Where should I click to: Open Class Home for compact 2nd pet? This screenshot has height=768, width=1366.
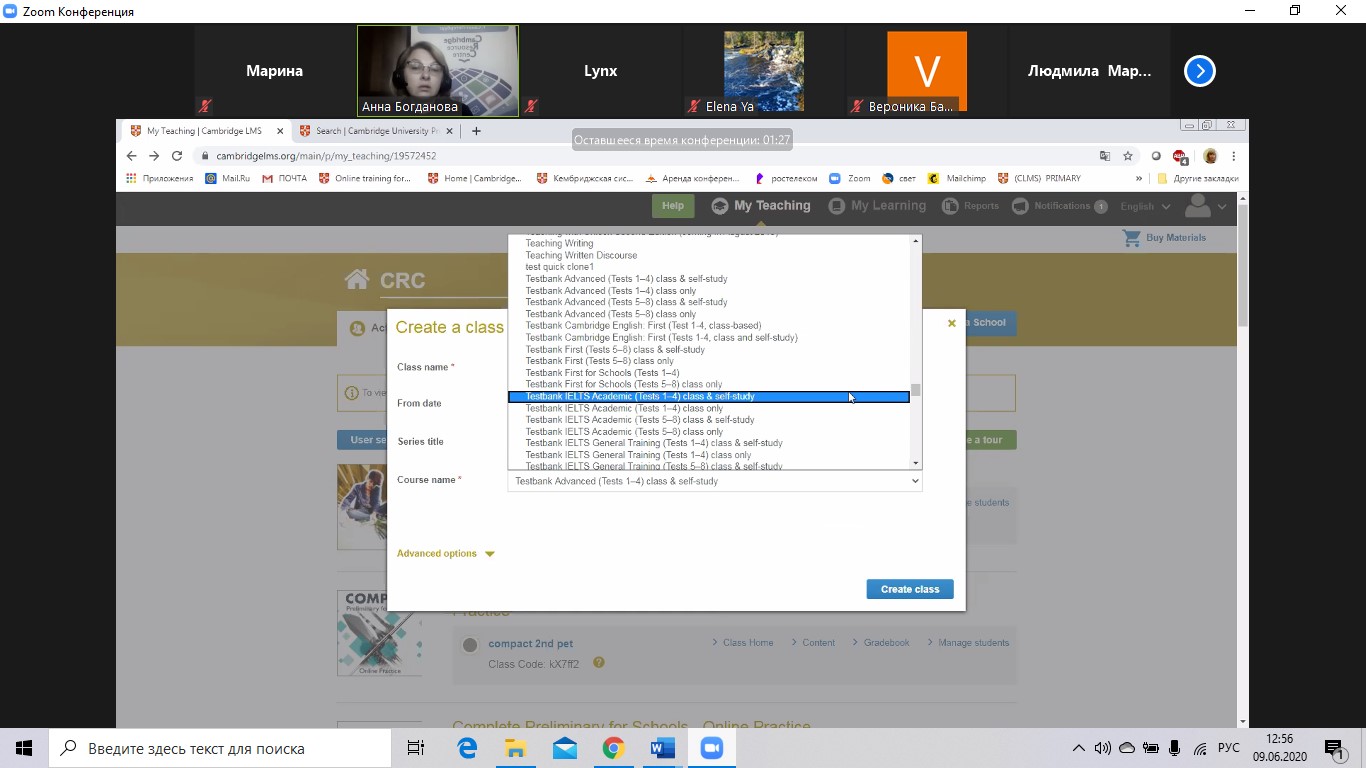(743, 643)
